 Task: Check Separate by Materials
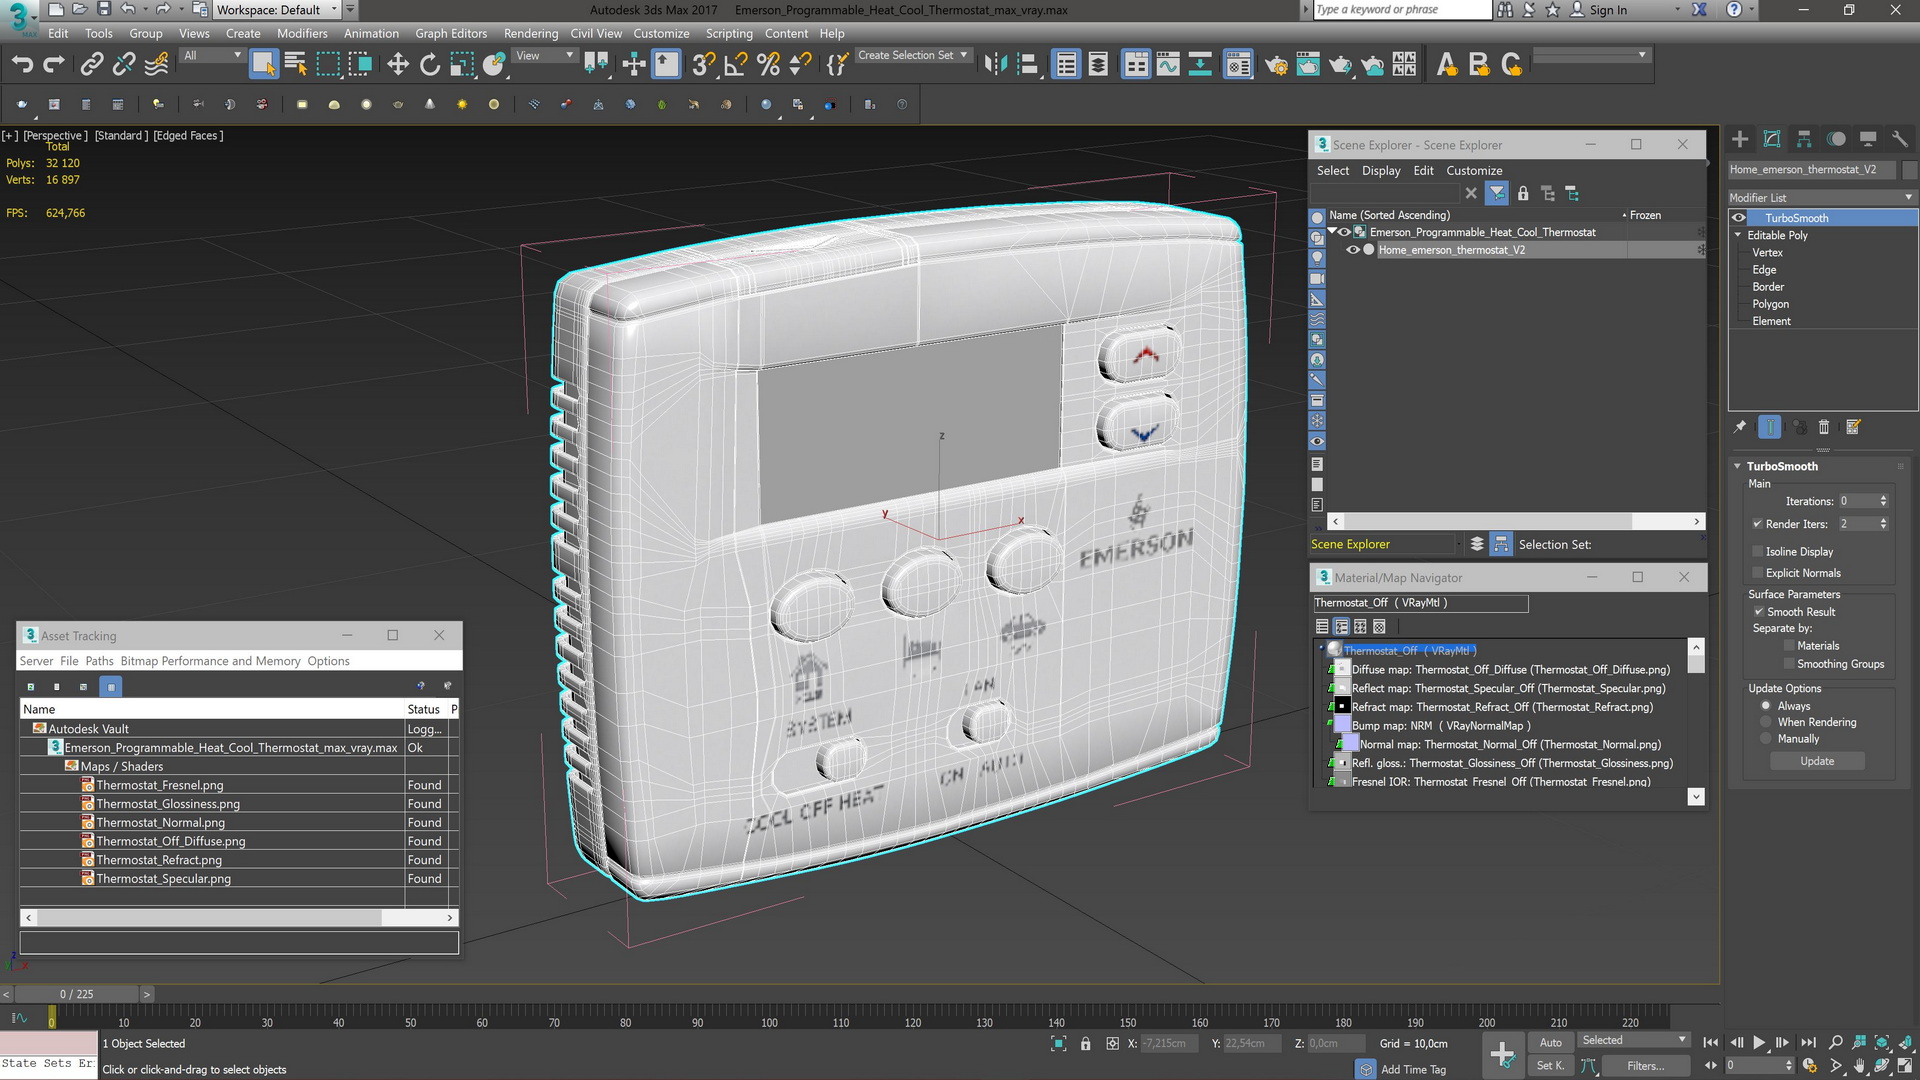pyautogui.click(x=1789, y=646)
